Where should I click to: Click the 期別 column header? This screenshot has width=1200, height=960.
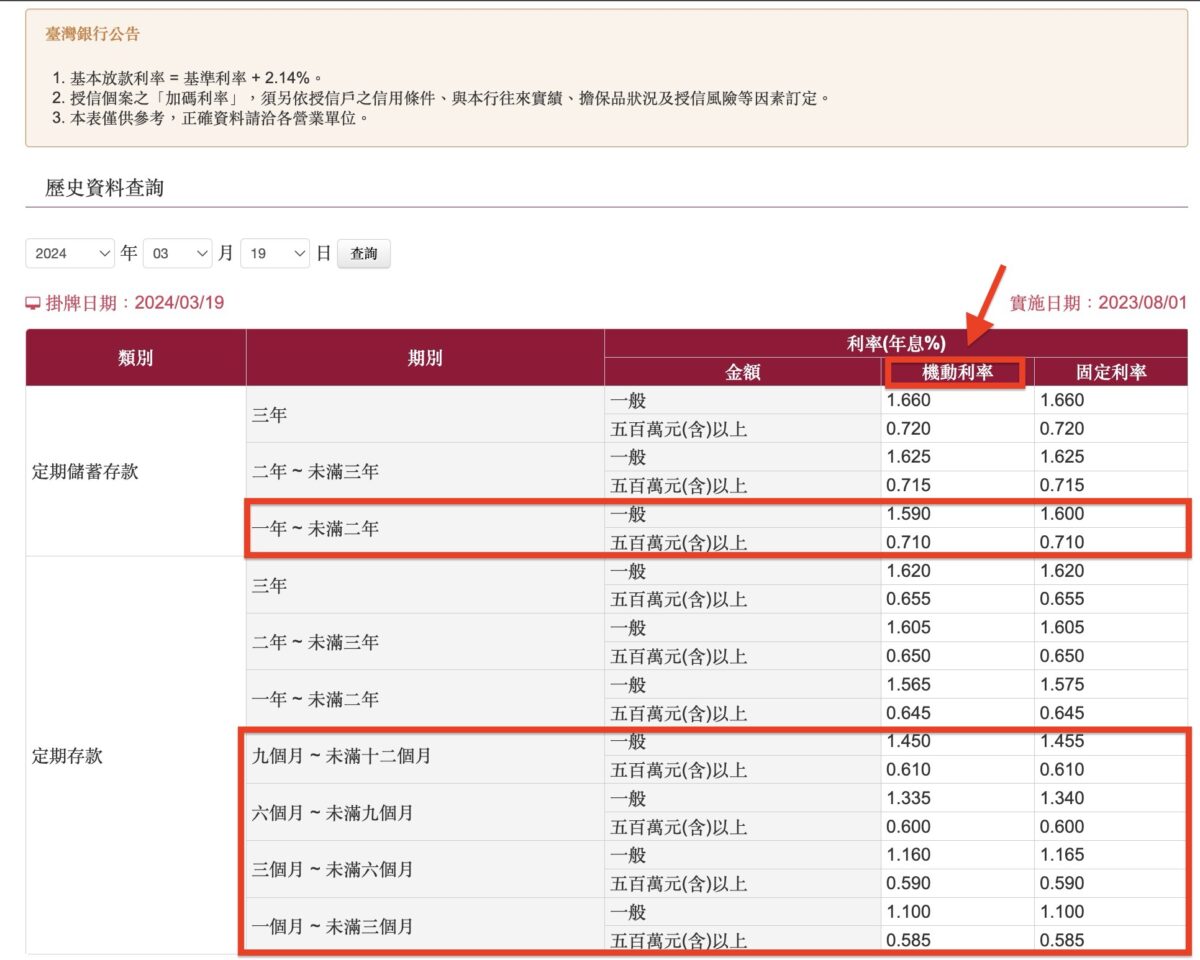(425, 358)
